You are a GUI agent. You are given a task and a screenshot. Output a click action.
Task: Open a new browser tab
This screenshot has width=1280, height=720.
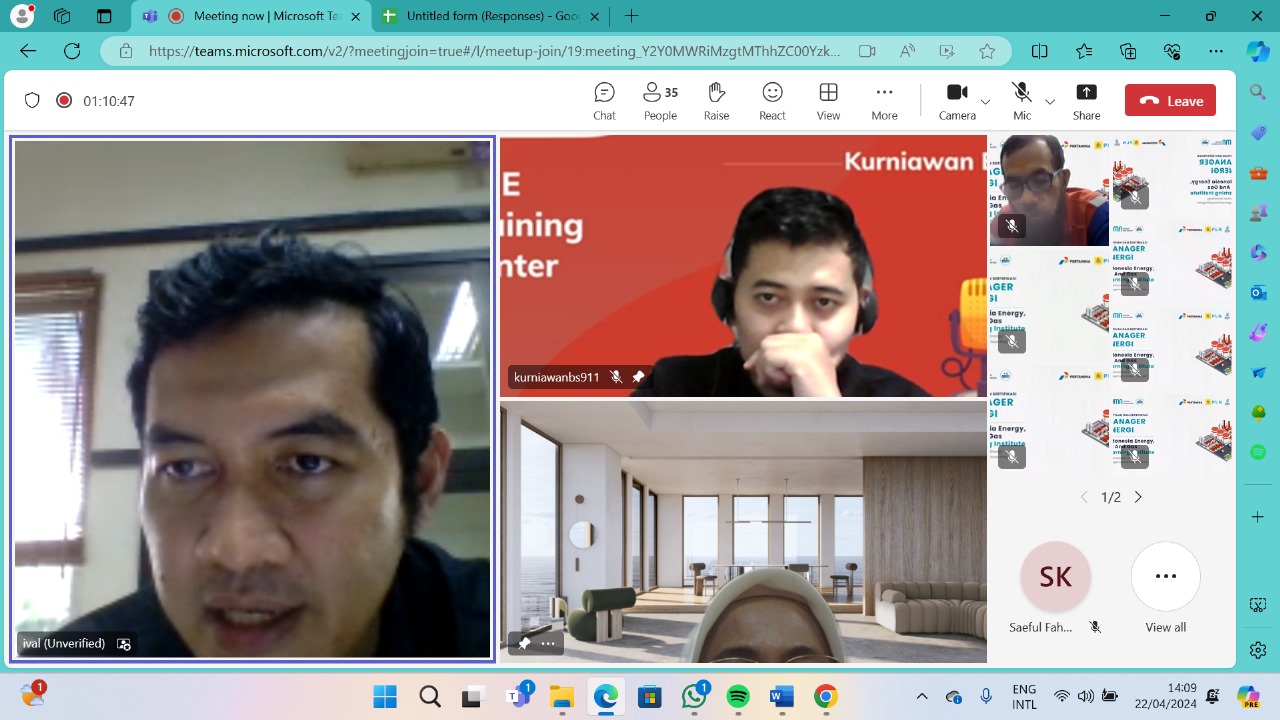pyautogui.click(x=631, y=16)
